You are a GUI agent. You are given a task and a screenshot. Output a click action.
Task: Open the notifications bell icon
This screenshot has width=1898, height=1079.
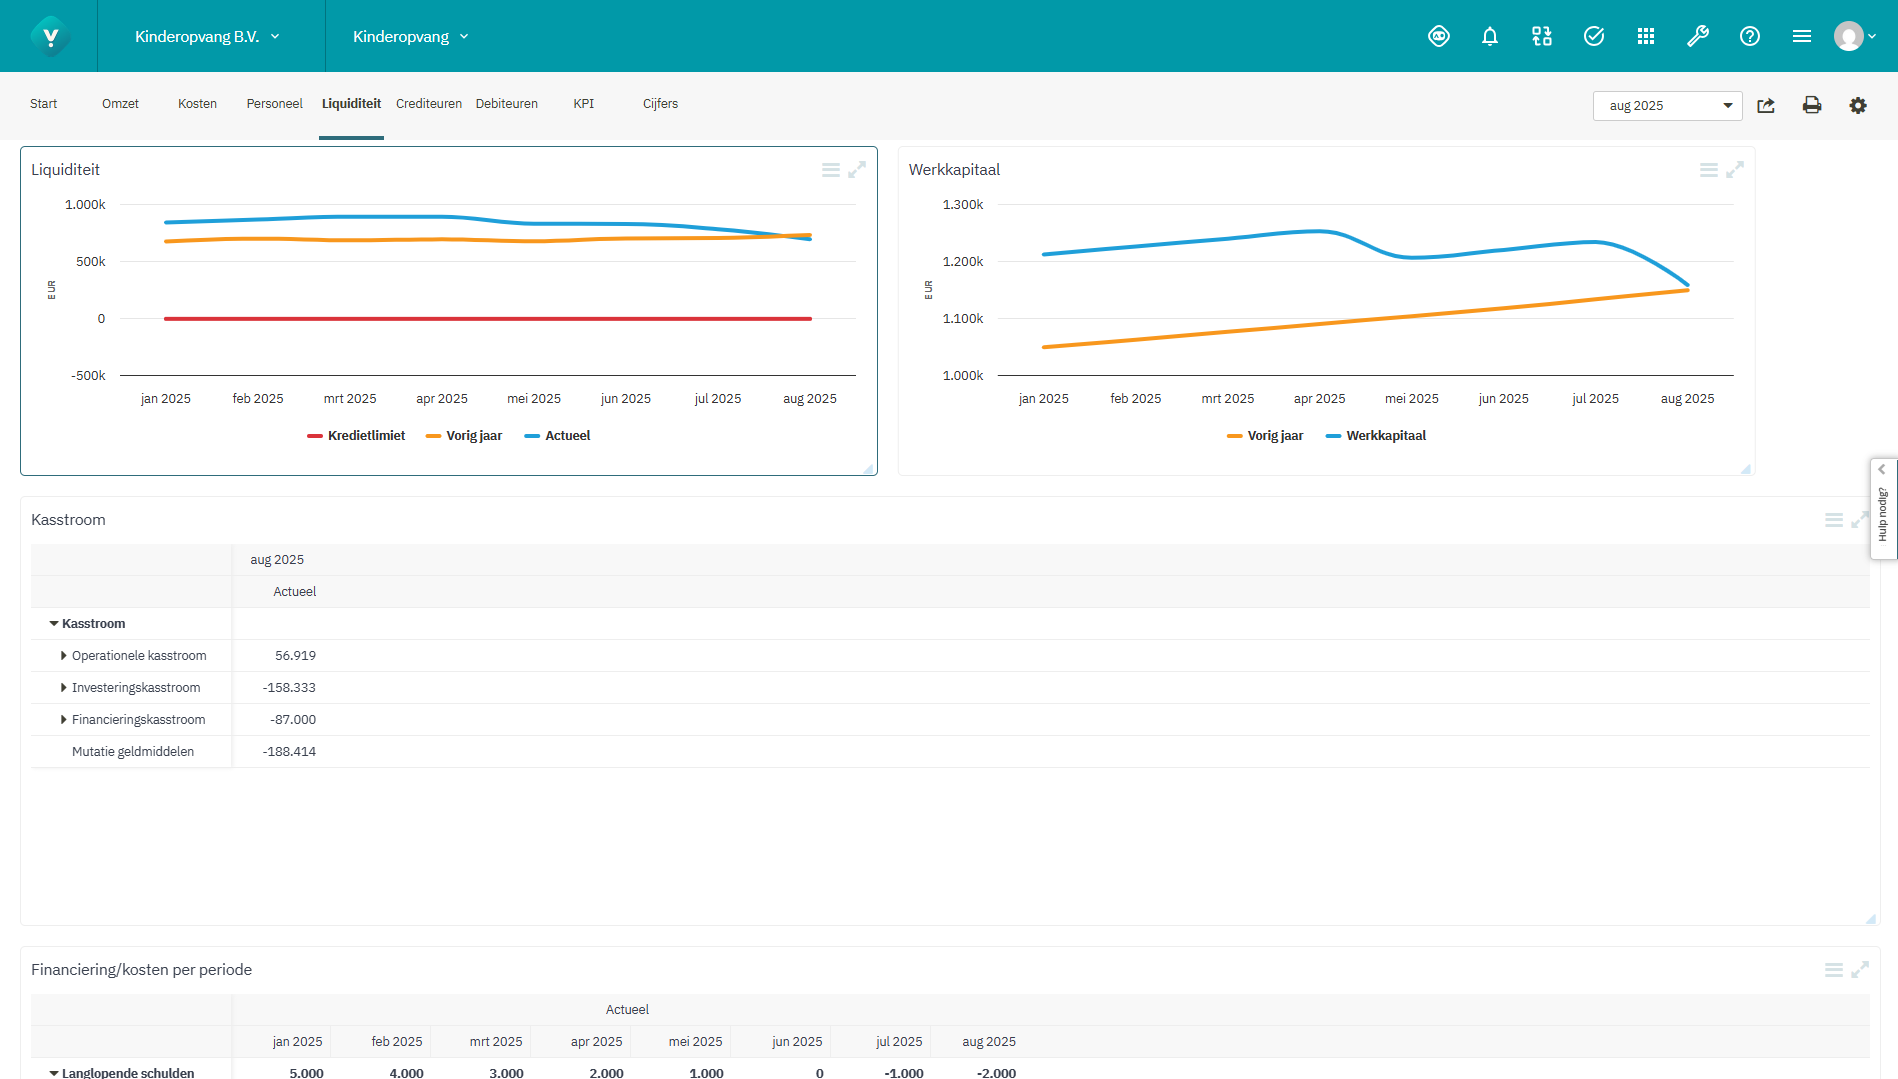click(1489, 37)
